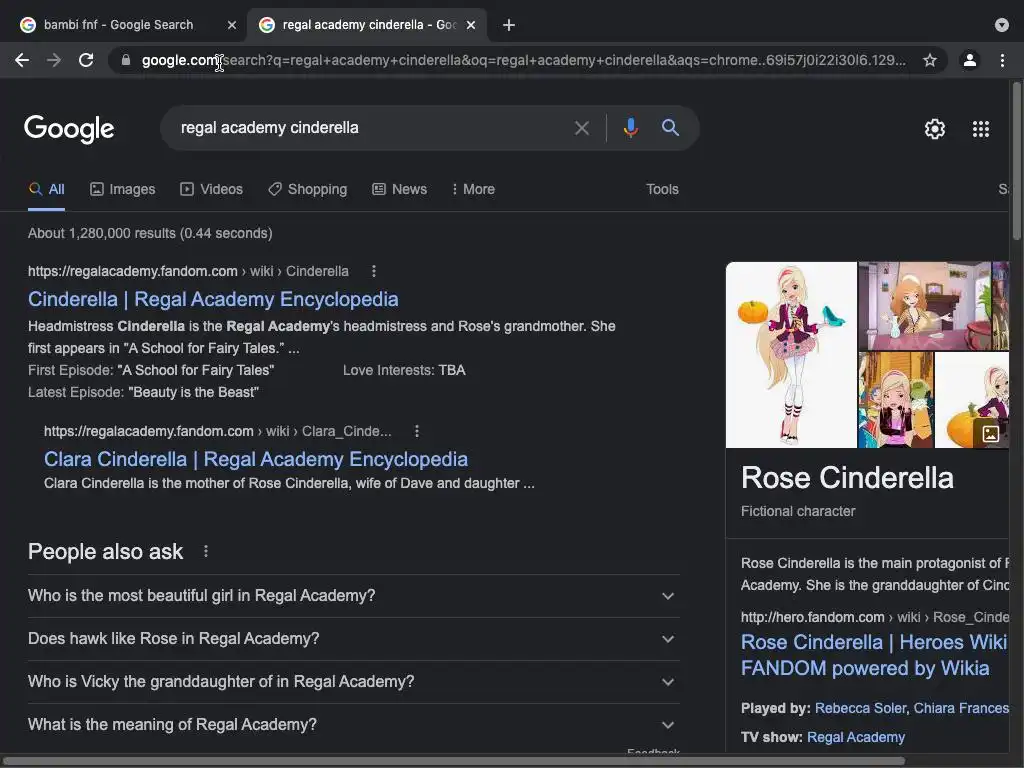Open a new tab with plus icon
The image size is (1024, 768).
click(509, 25)
